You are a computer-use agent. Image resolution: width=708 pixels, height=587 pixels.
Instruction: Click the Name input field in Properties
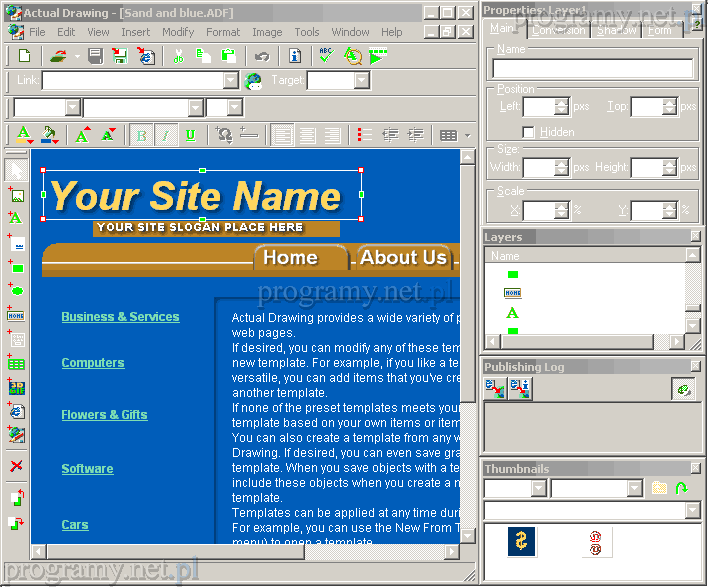click(x=592, y=69)
